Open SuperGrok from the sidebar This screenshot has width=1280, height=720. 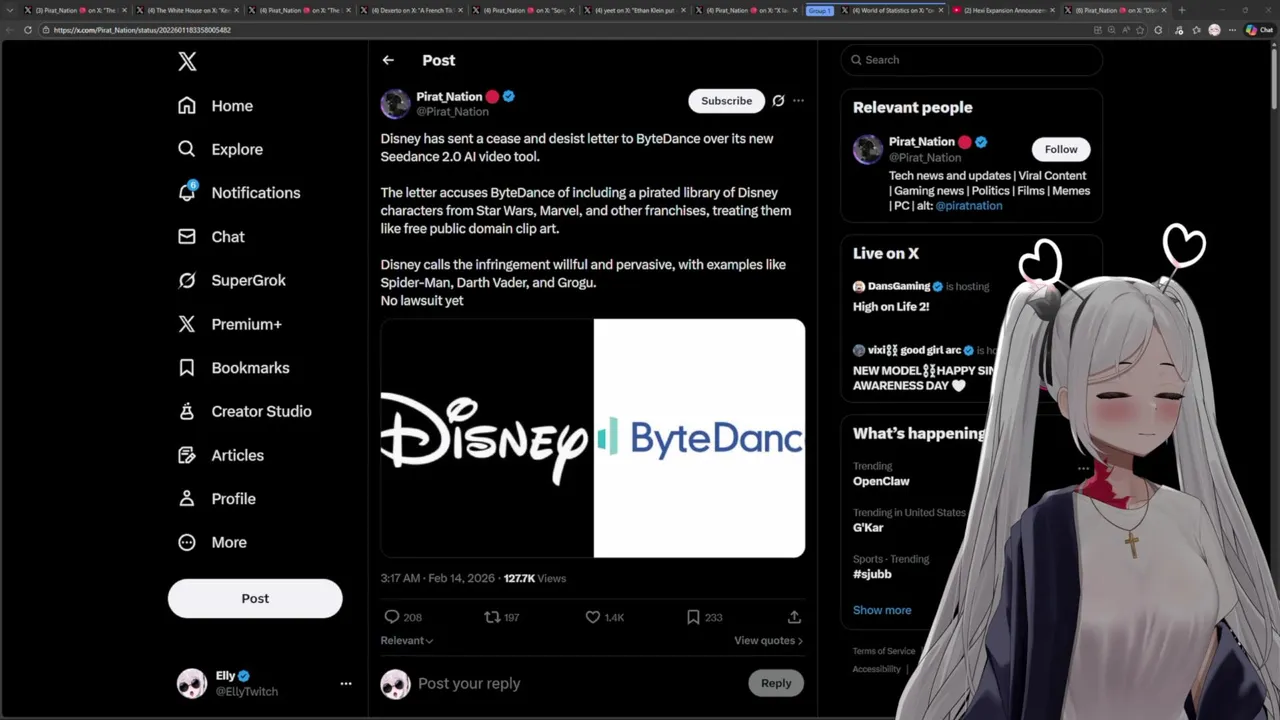pos(231,280)
